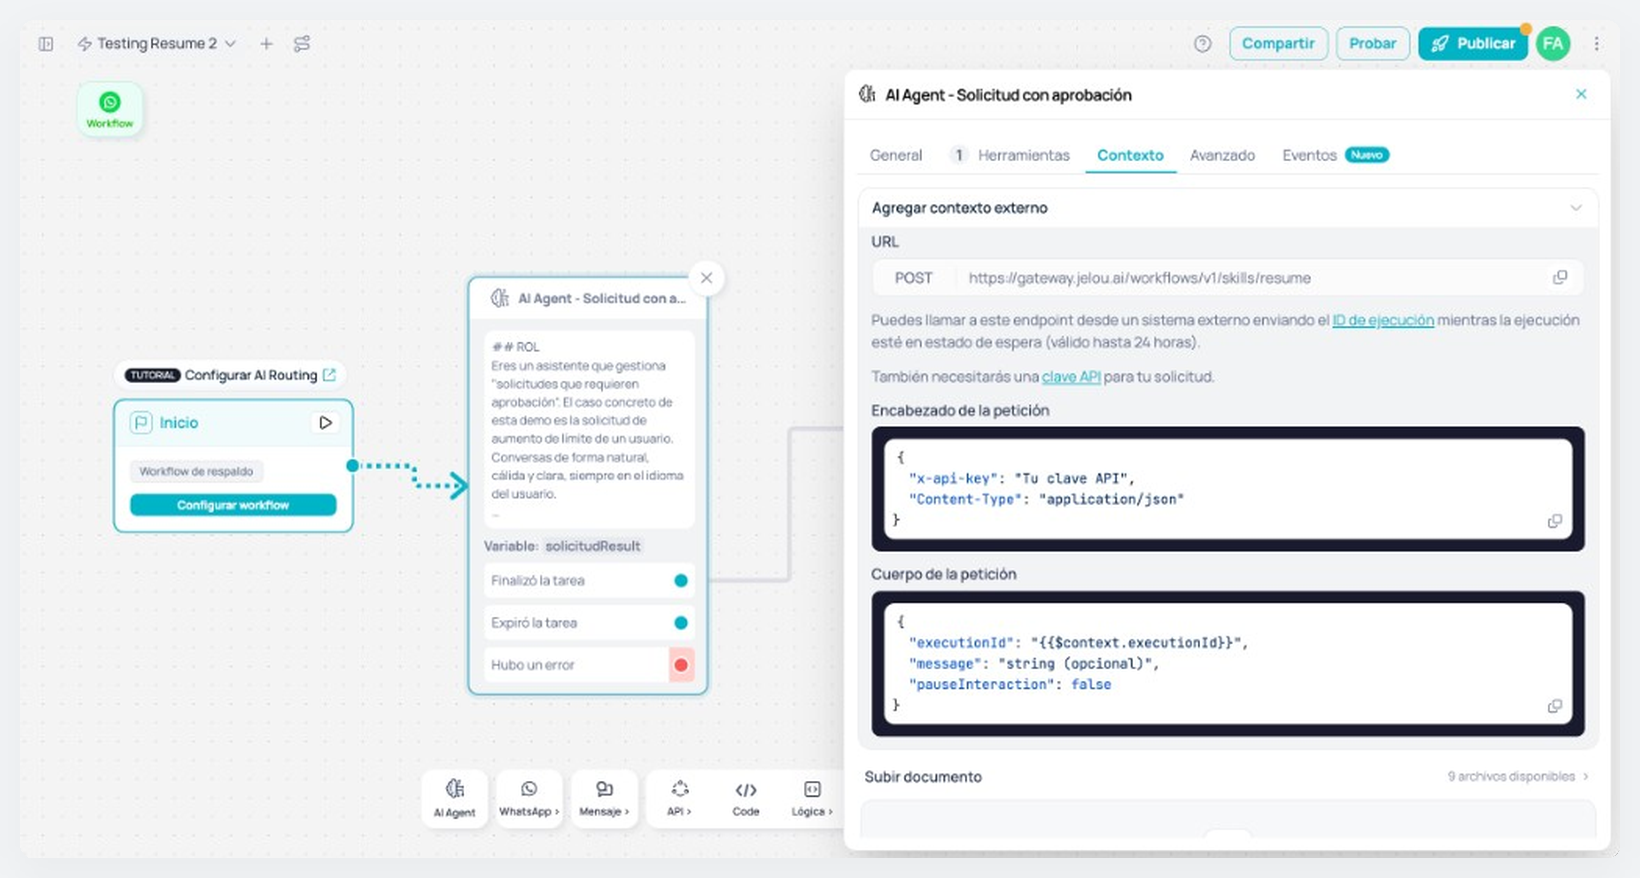
Task: Close the AI Agent side panel
Action: (1581, 94)
